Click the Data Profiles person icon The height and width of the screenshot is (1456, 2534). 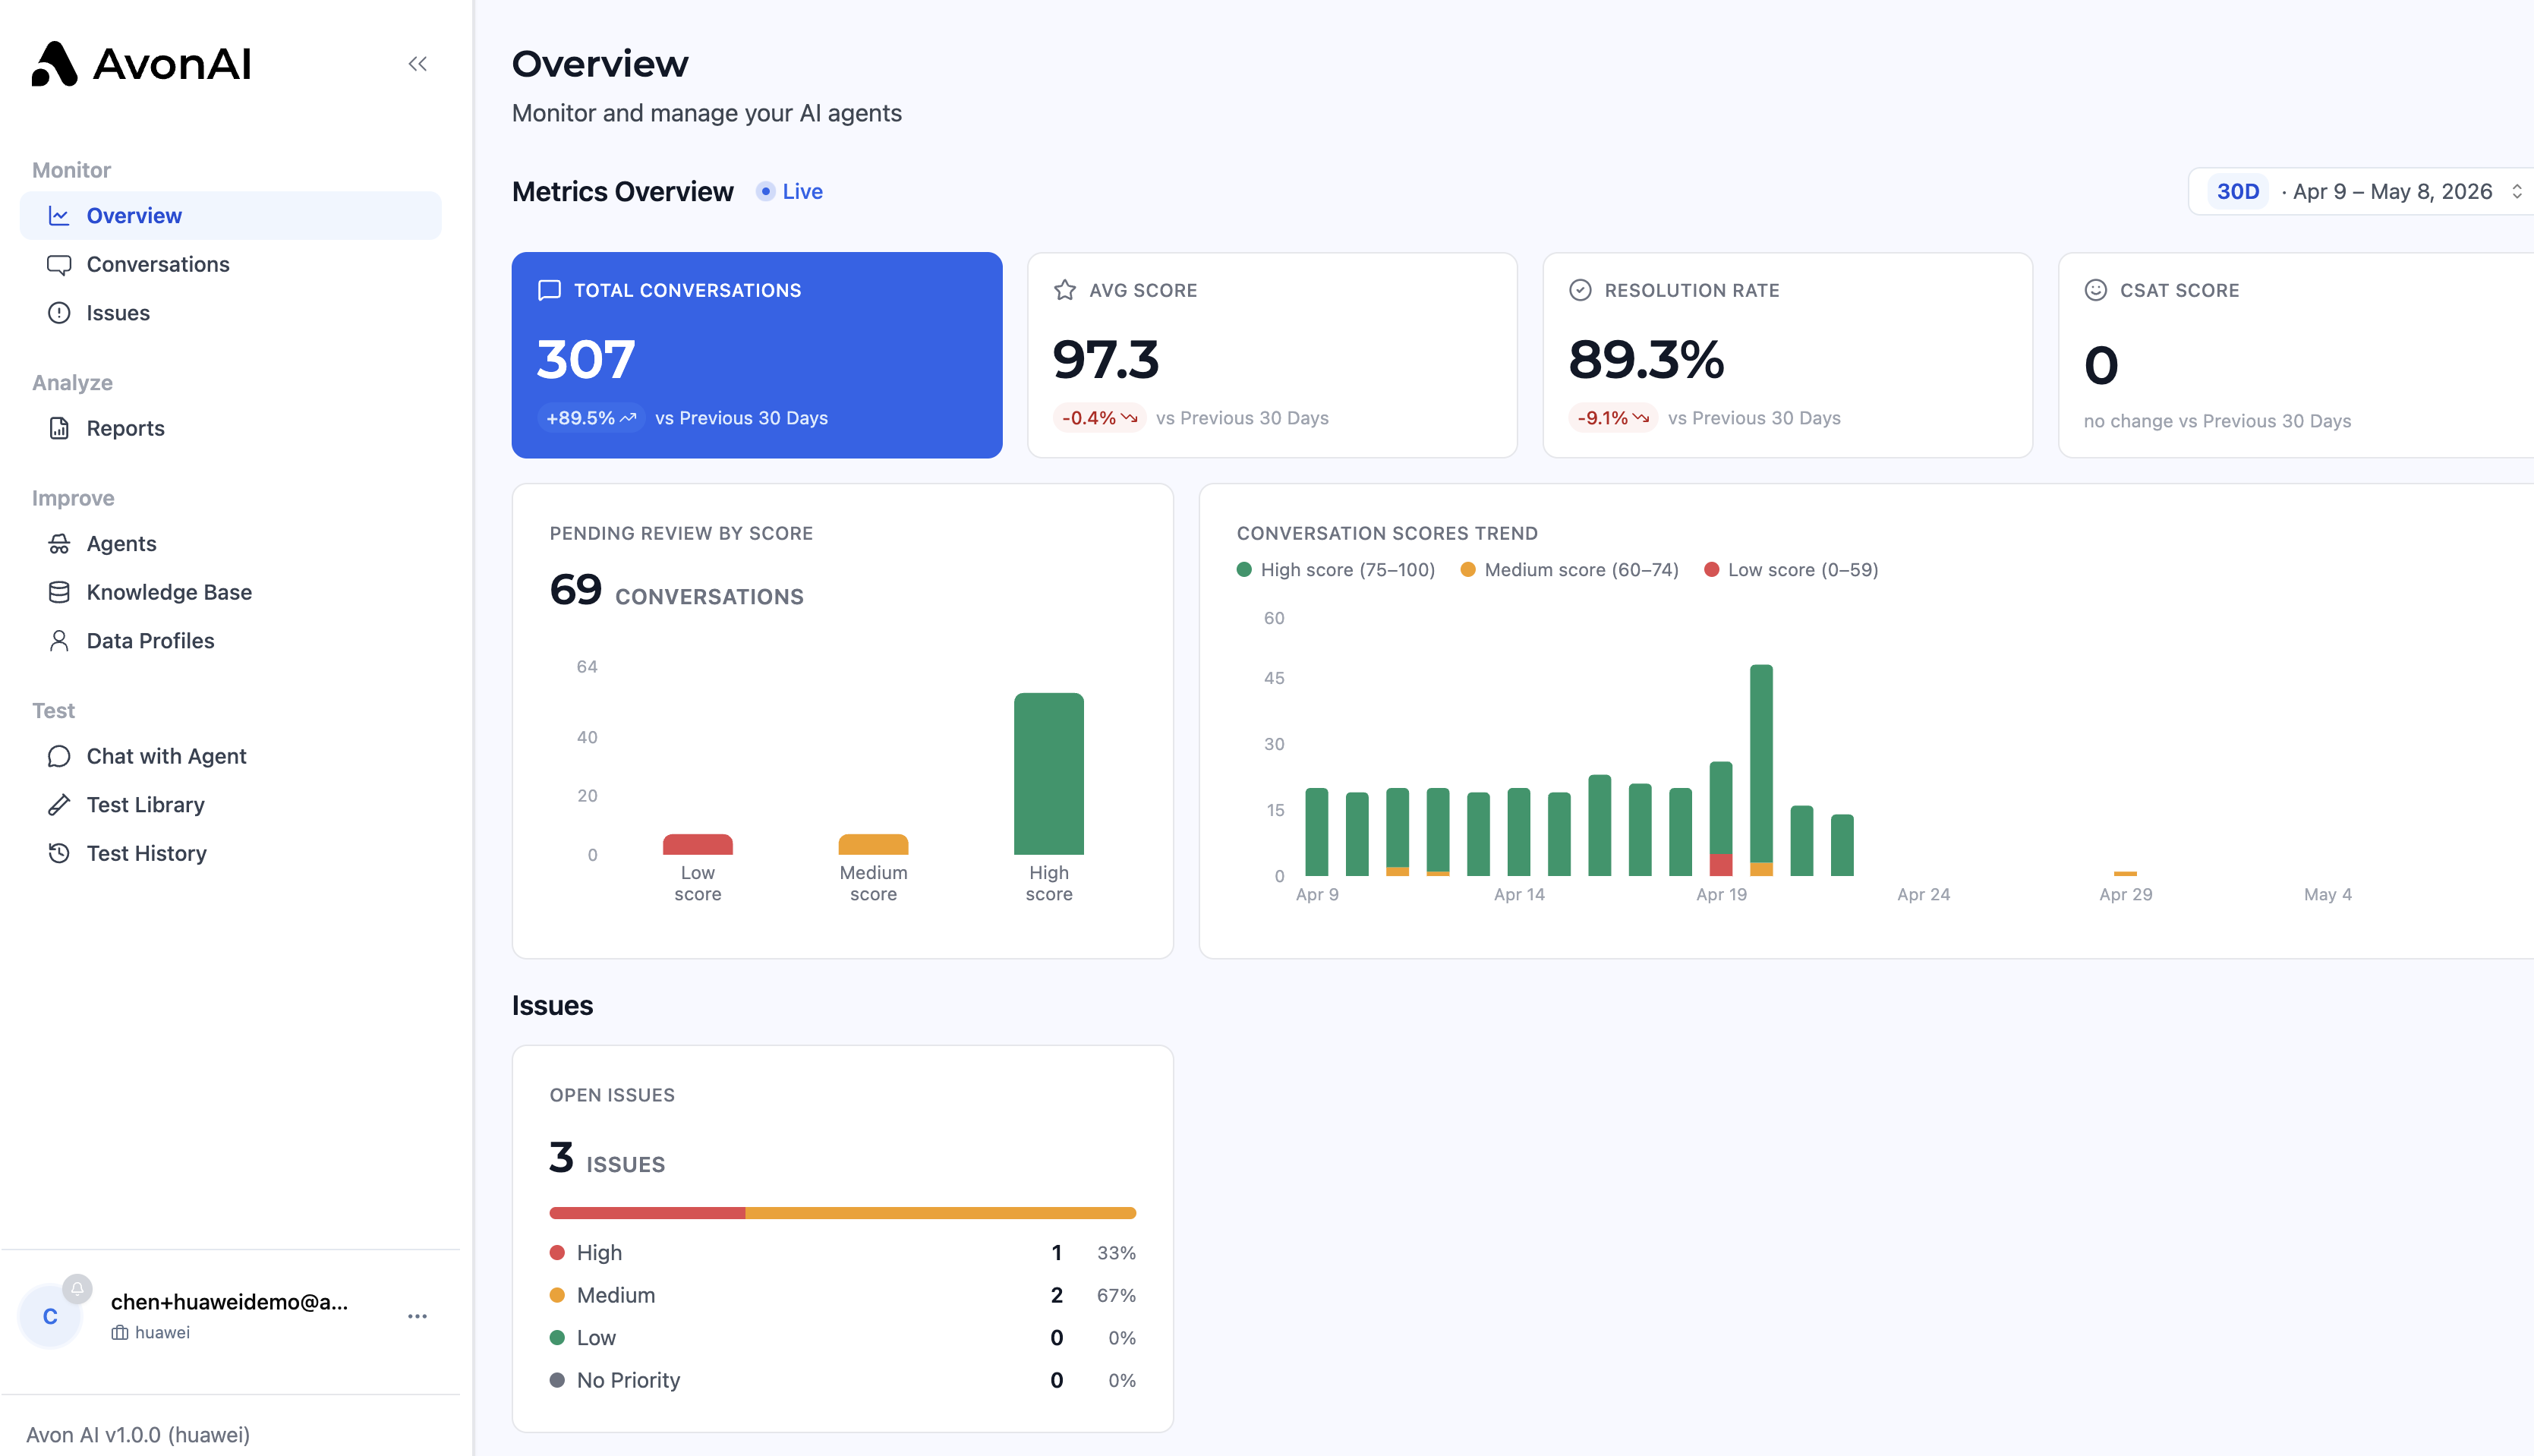click(x=59, y=641)
